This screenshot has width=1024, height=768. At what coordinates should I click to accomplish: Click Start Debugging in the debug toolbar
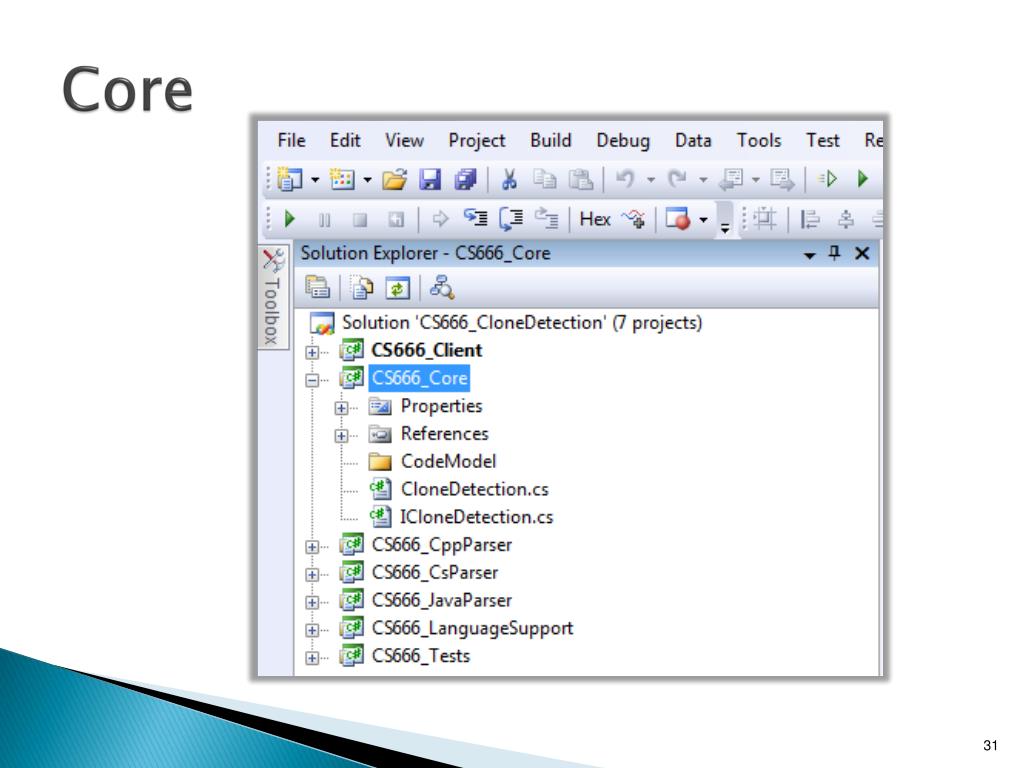tap(289, 219)
